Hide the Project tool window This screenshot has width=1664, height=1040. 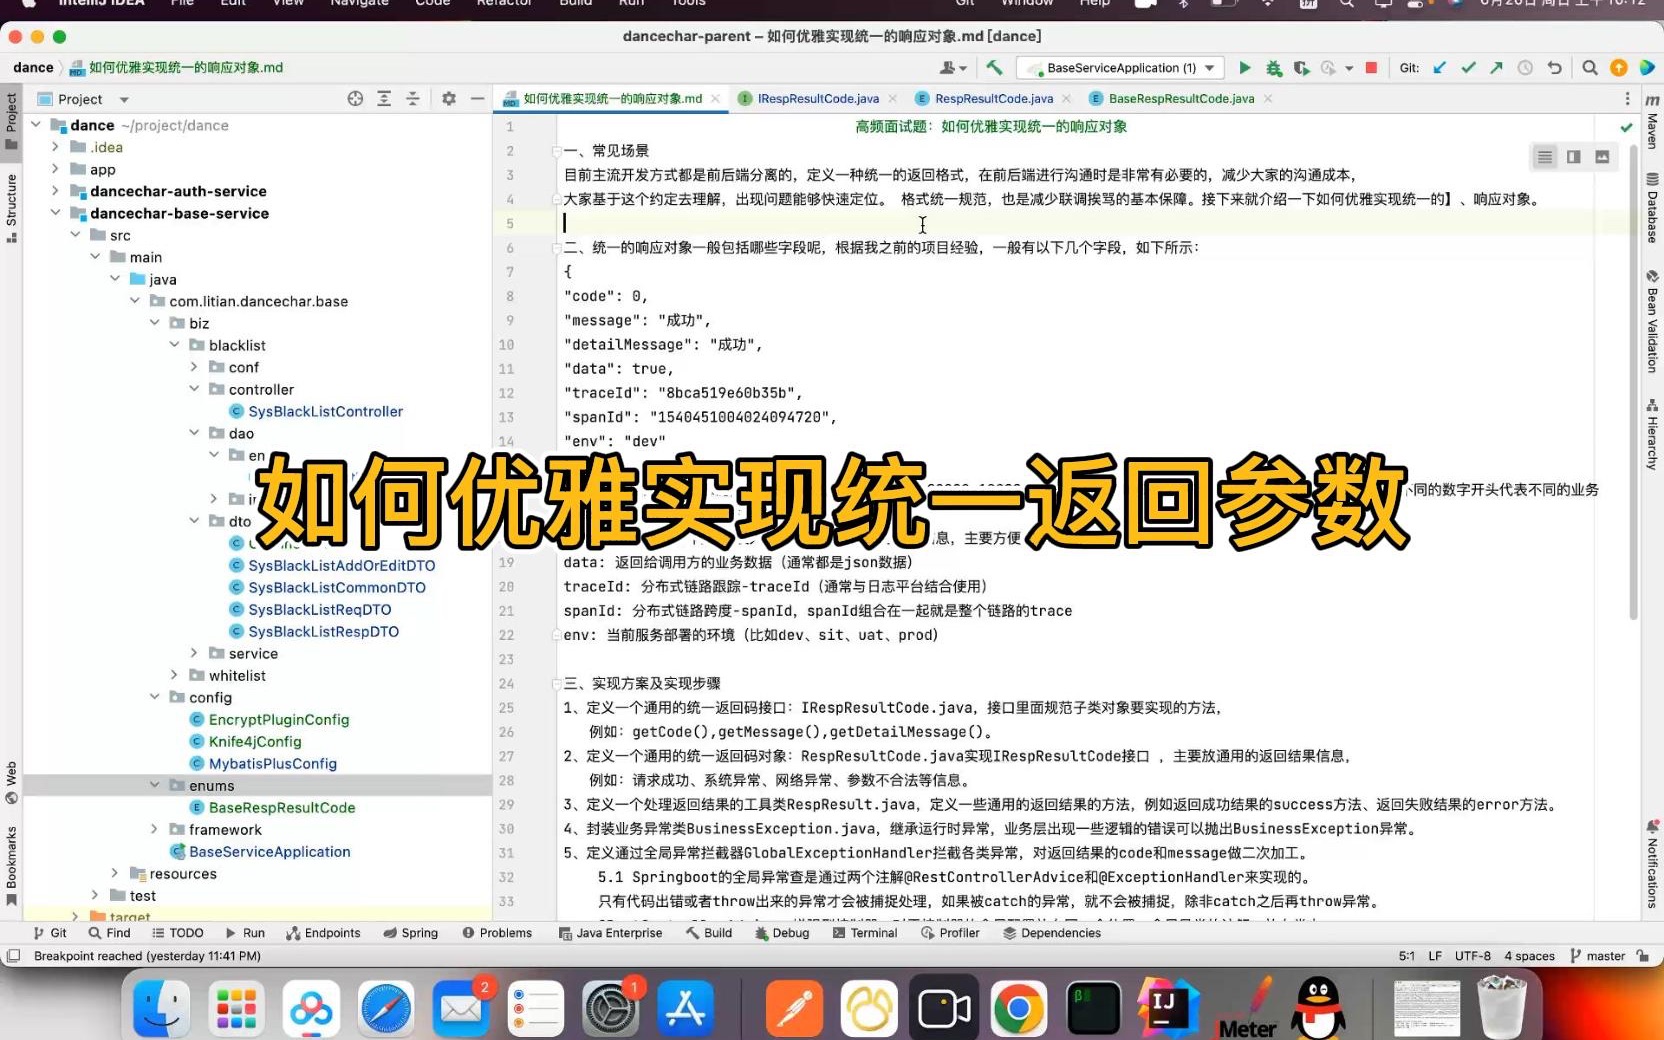click(477, 99)
